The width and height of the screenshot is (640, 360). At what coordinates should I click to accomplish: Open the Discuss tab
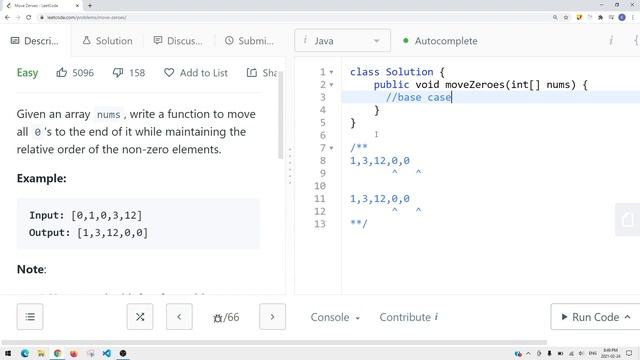point(178,41)
